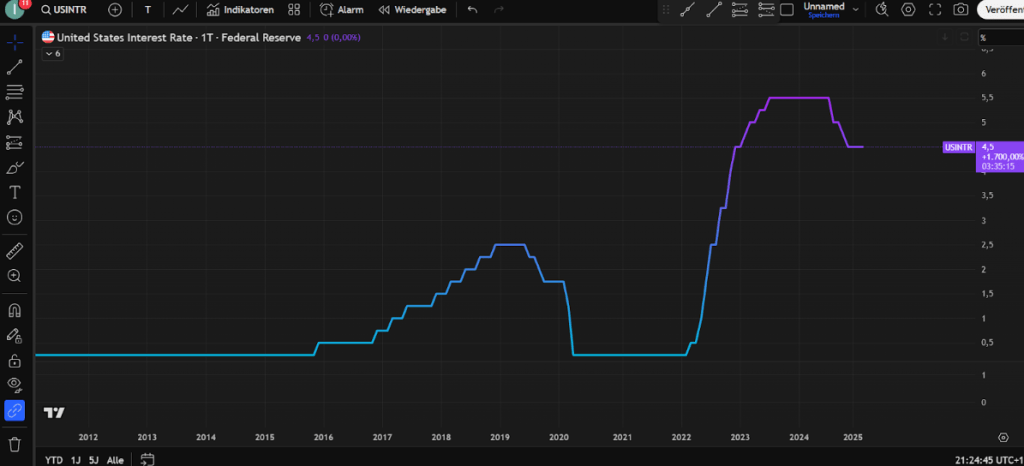Take a chart snapshot with camera icon

coord(960,9)
